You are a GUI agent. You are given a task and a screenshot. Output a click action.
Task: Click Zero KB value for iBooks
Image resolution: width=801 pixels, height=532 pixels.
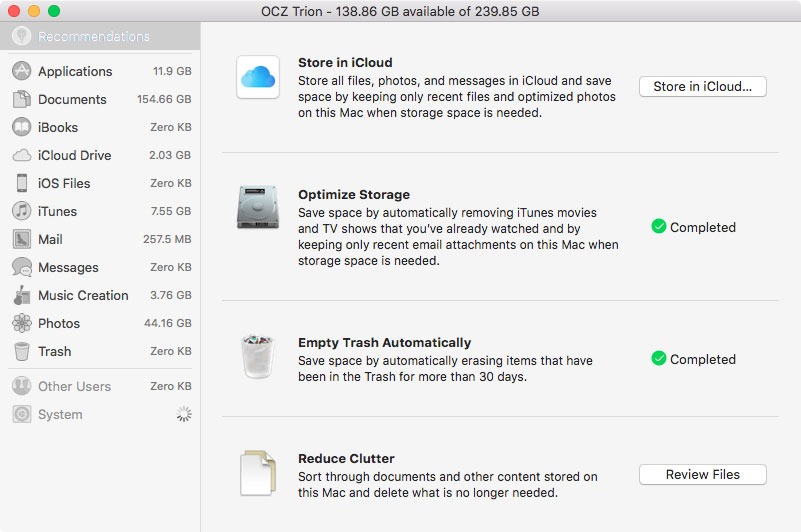[171, 127]
